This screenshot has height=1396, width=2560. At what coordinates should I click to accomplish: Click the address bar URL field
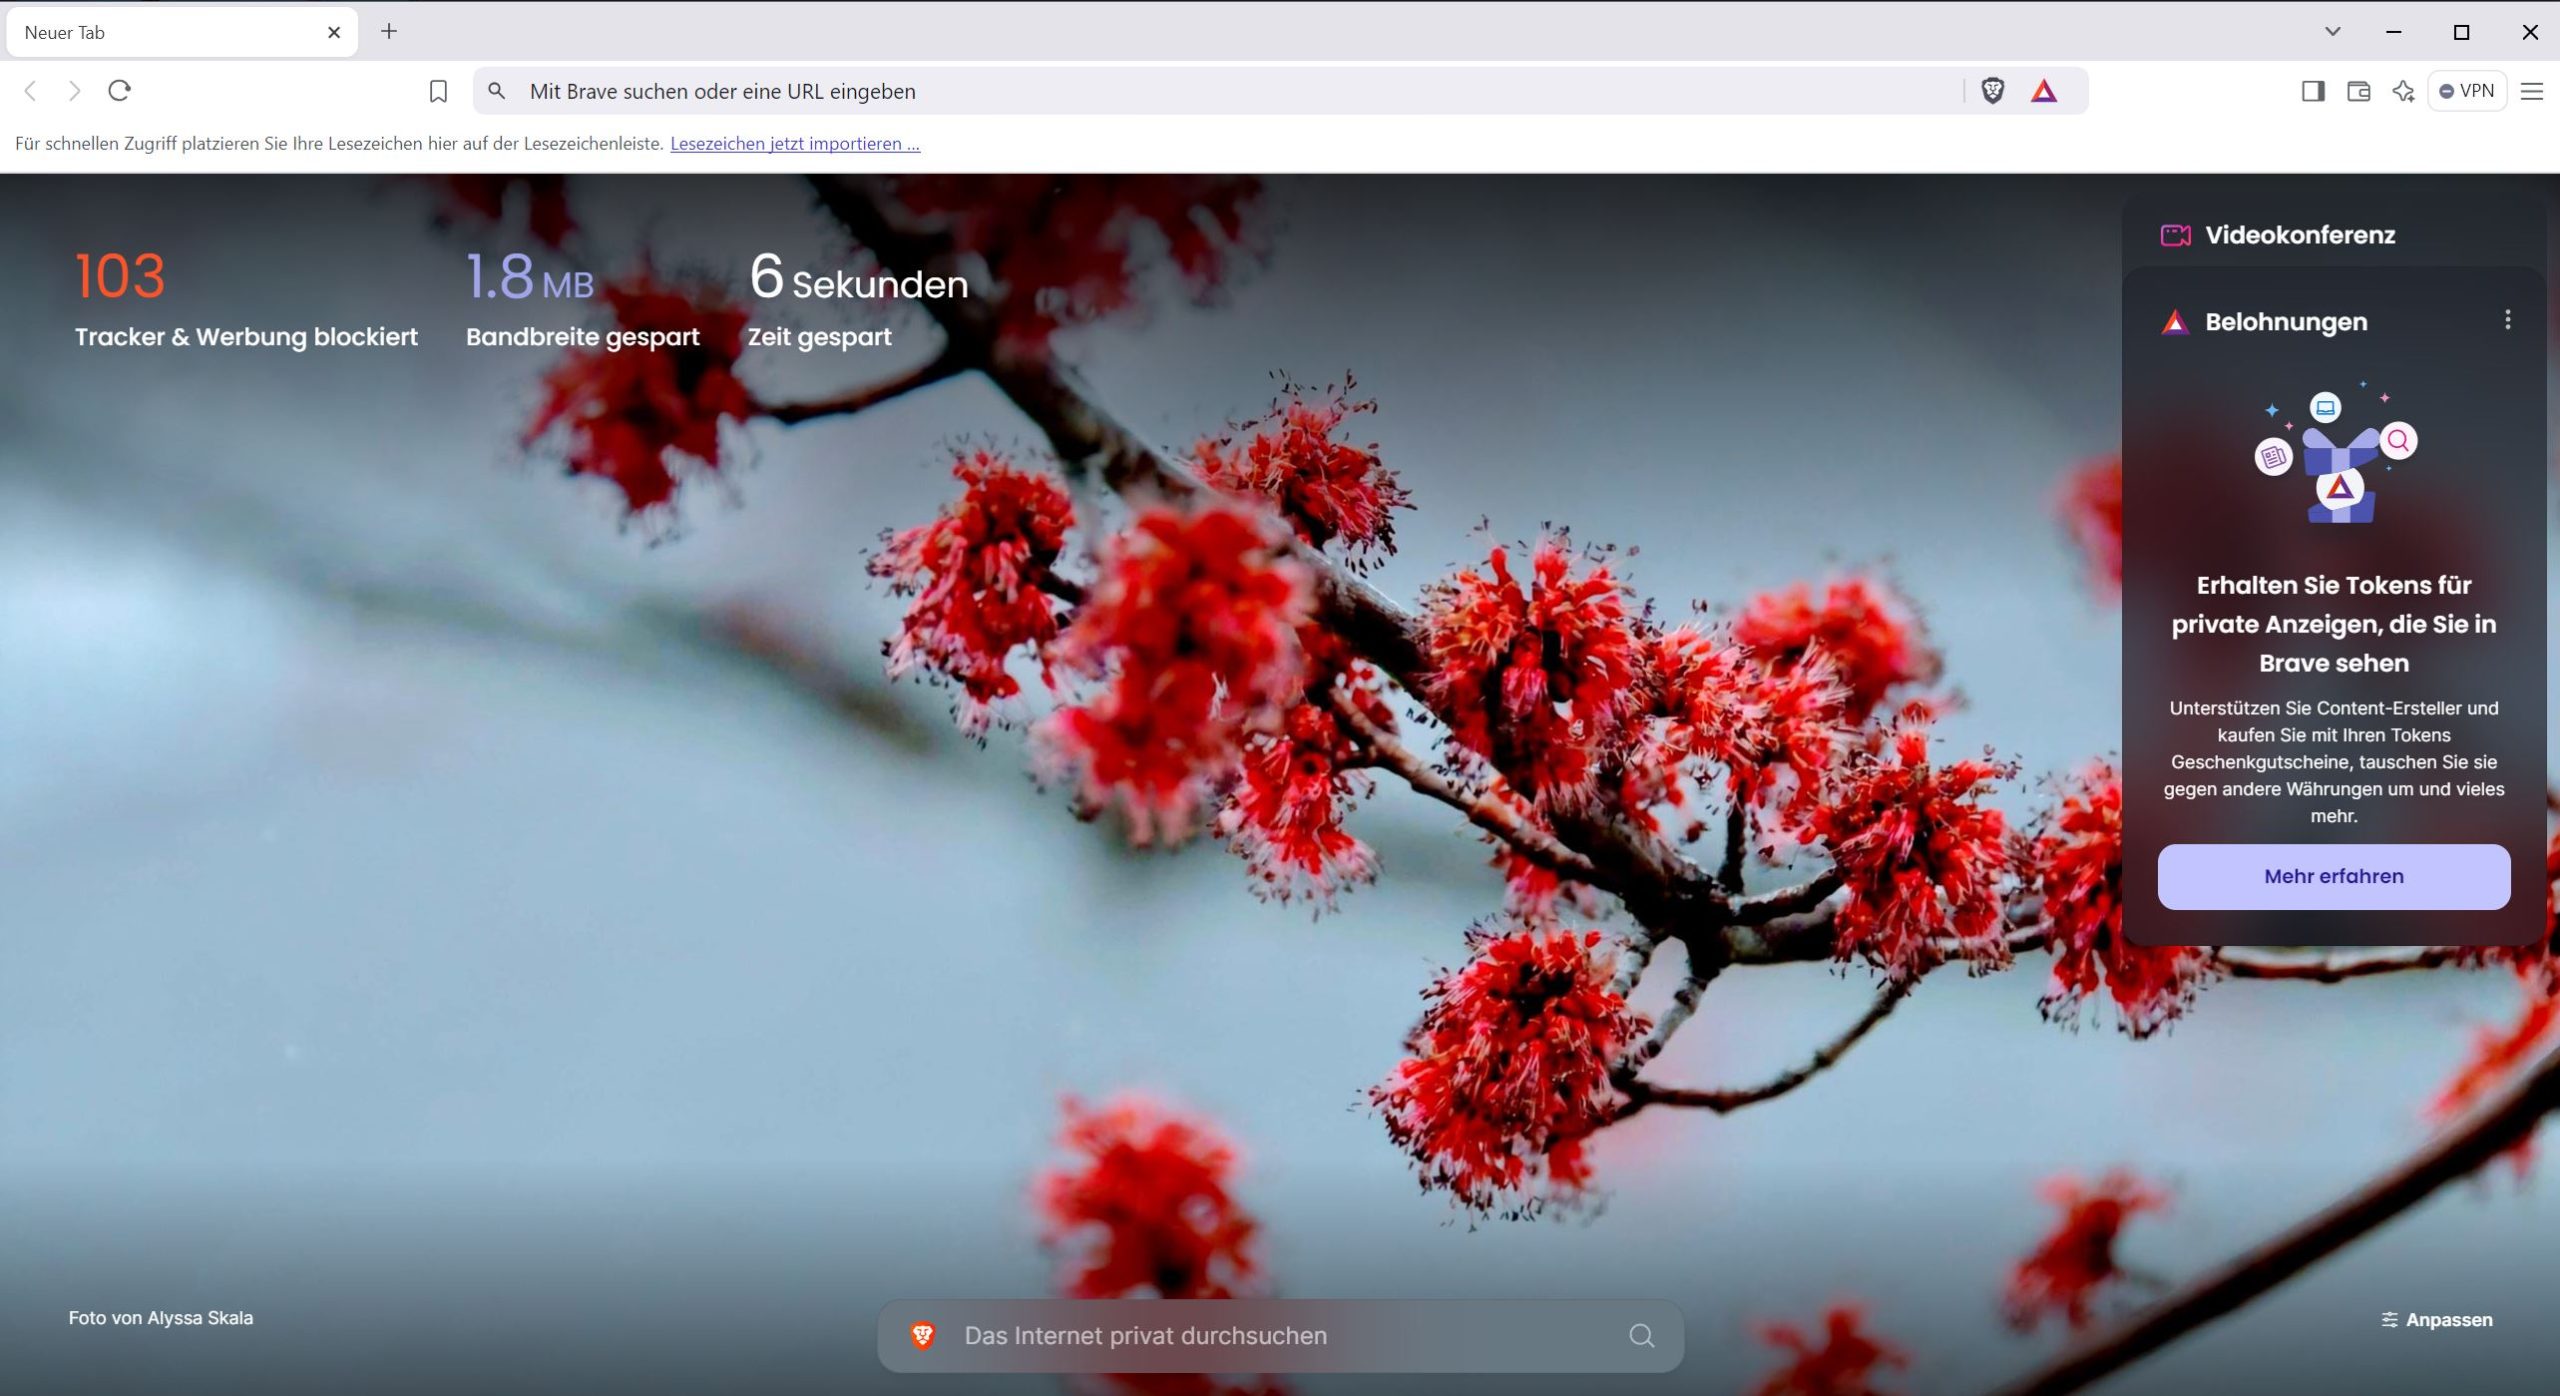point(1200,91)
